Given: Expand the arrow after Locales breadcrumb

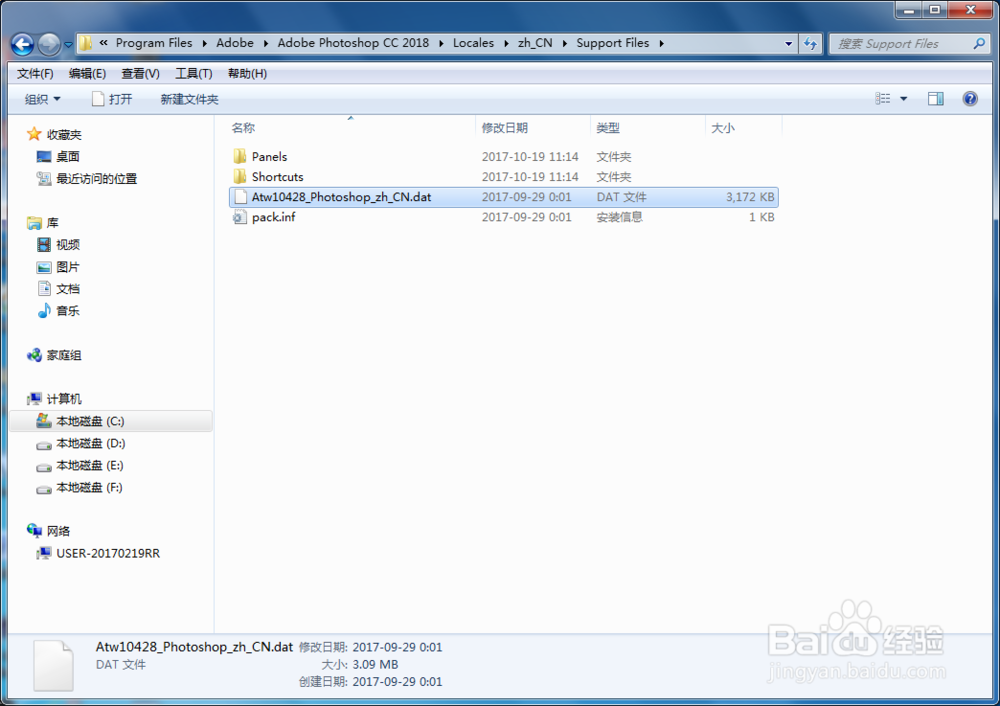Looking at the screenshot, I should click(x=506, y=43).
